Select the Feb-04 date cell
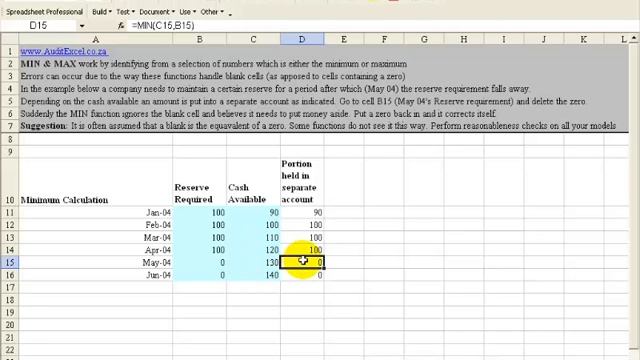Screen dimensions: 640x360 (x=96, y=225)
